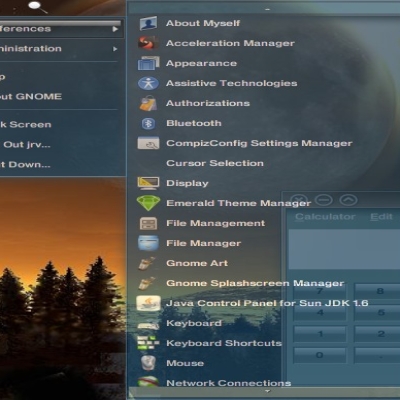Open Appearance preferences entry

click(201, 63)
